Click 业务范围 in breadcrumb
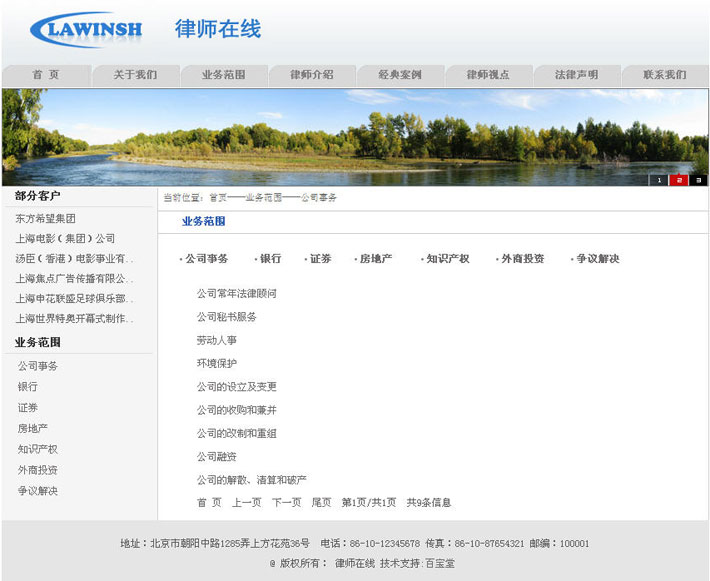710x581 pixels. [x=264, y=198]
